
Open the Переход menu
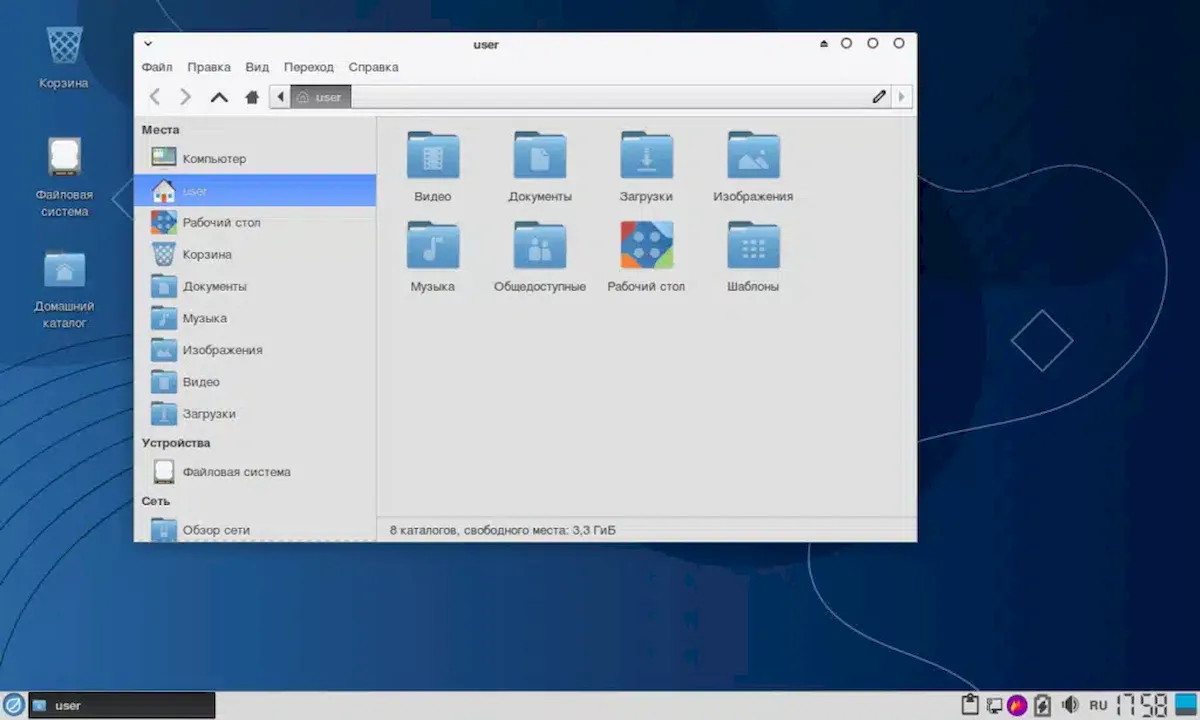[309, 67]
